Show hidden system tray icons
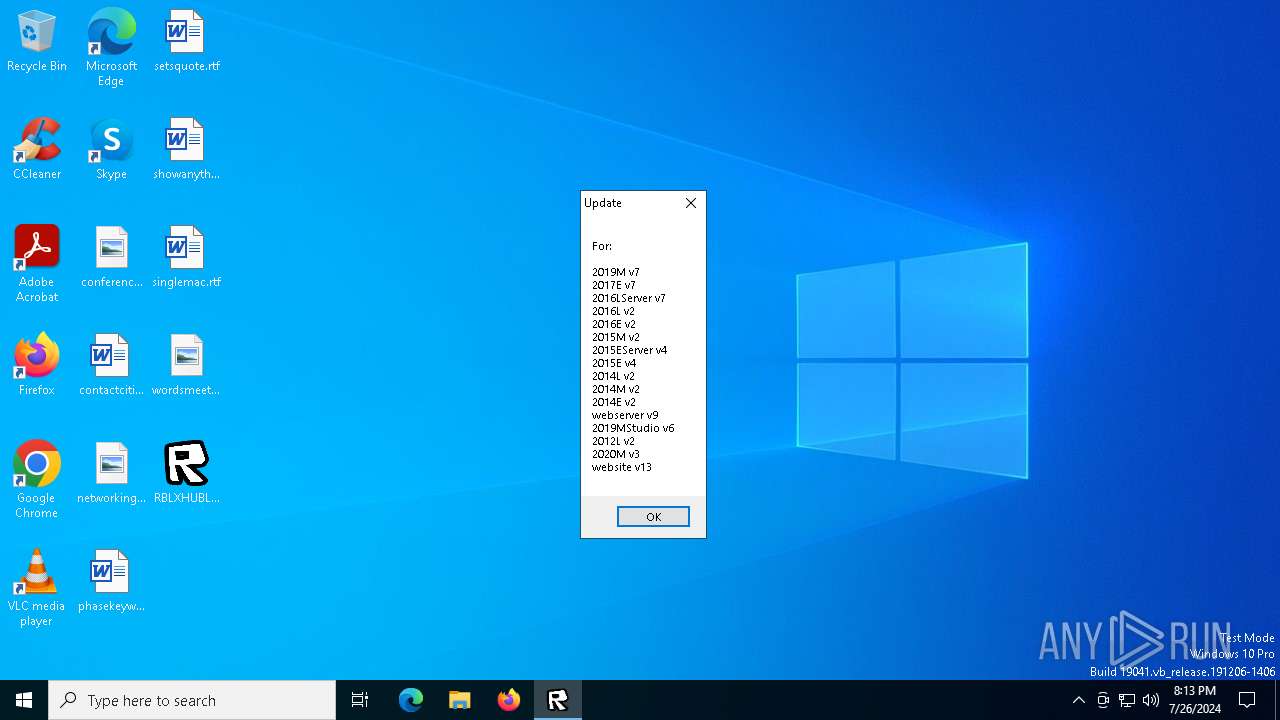 pos(1078,700)
